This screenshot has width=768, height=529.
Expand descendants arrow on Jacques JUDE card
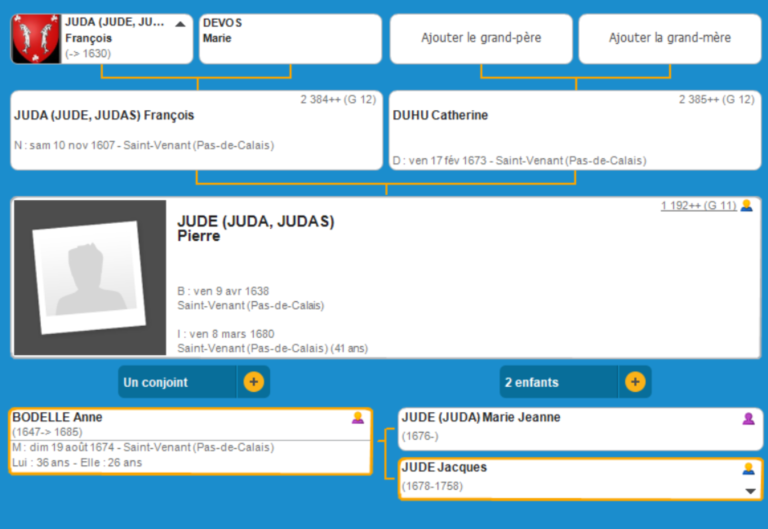pos(750,491)
